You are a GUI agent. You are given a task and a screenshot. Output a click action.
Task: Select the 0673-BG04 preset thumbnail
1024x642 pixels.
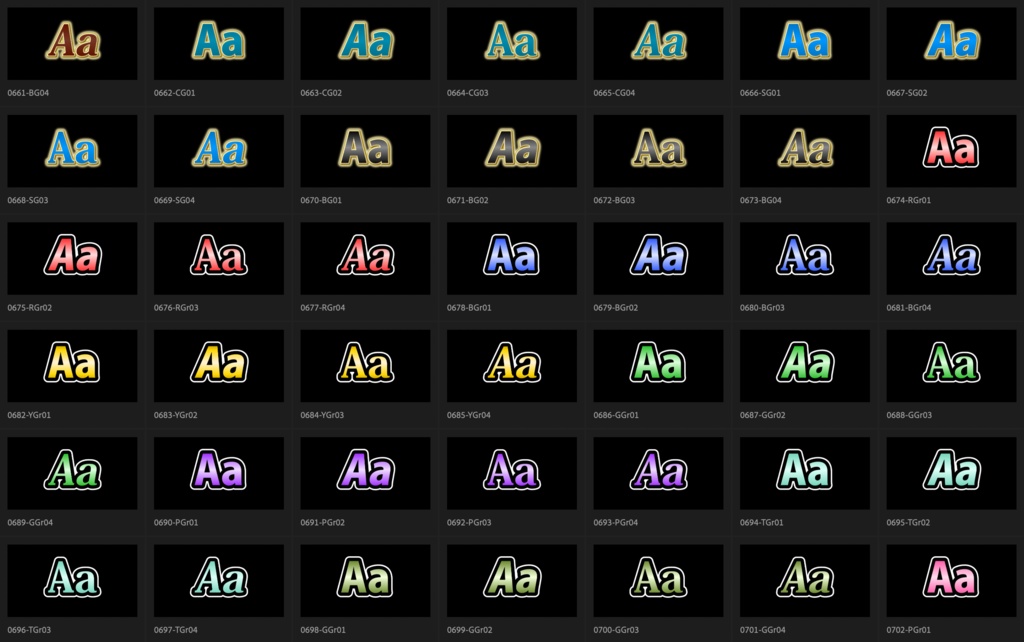[x=803, y=150]
